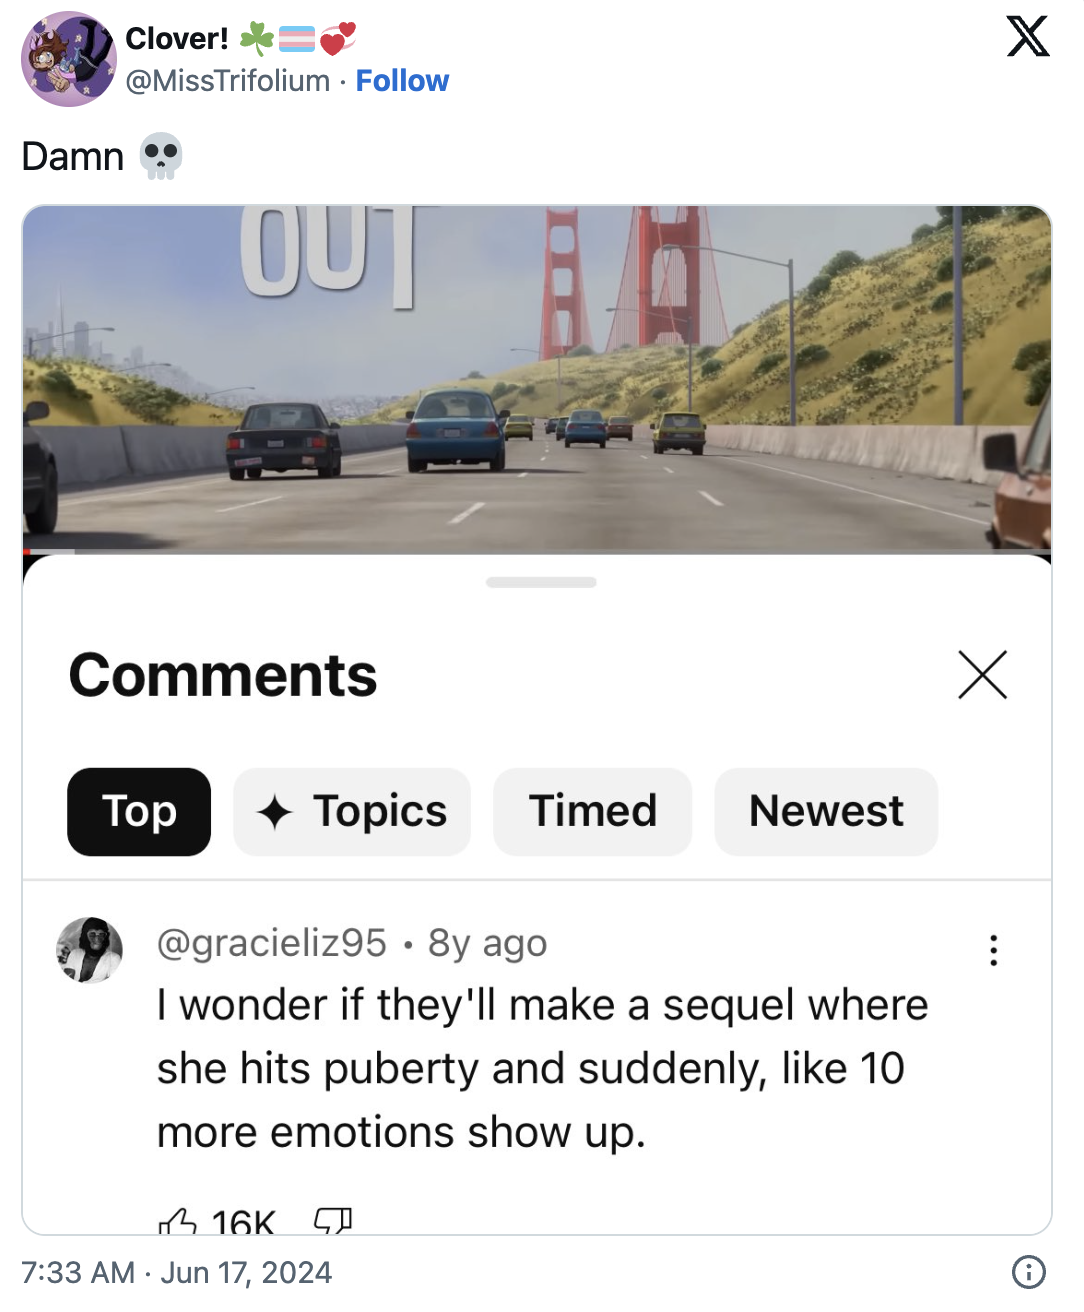Switch to Timed comments

592,811
